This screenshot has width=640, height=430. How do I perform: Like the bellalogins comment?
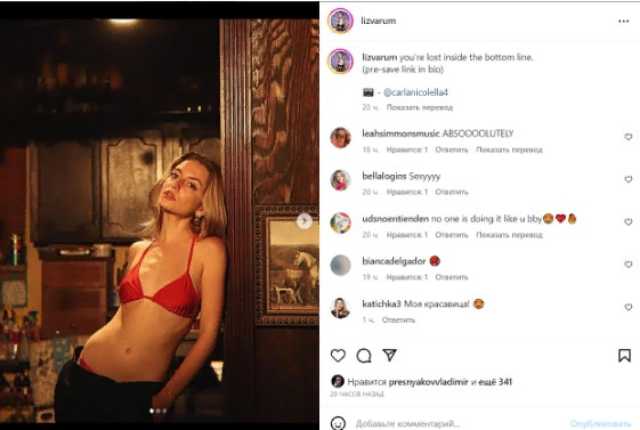pyautogui.click(x=628, y=179)
